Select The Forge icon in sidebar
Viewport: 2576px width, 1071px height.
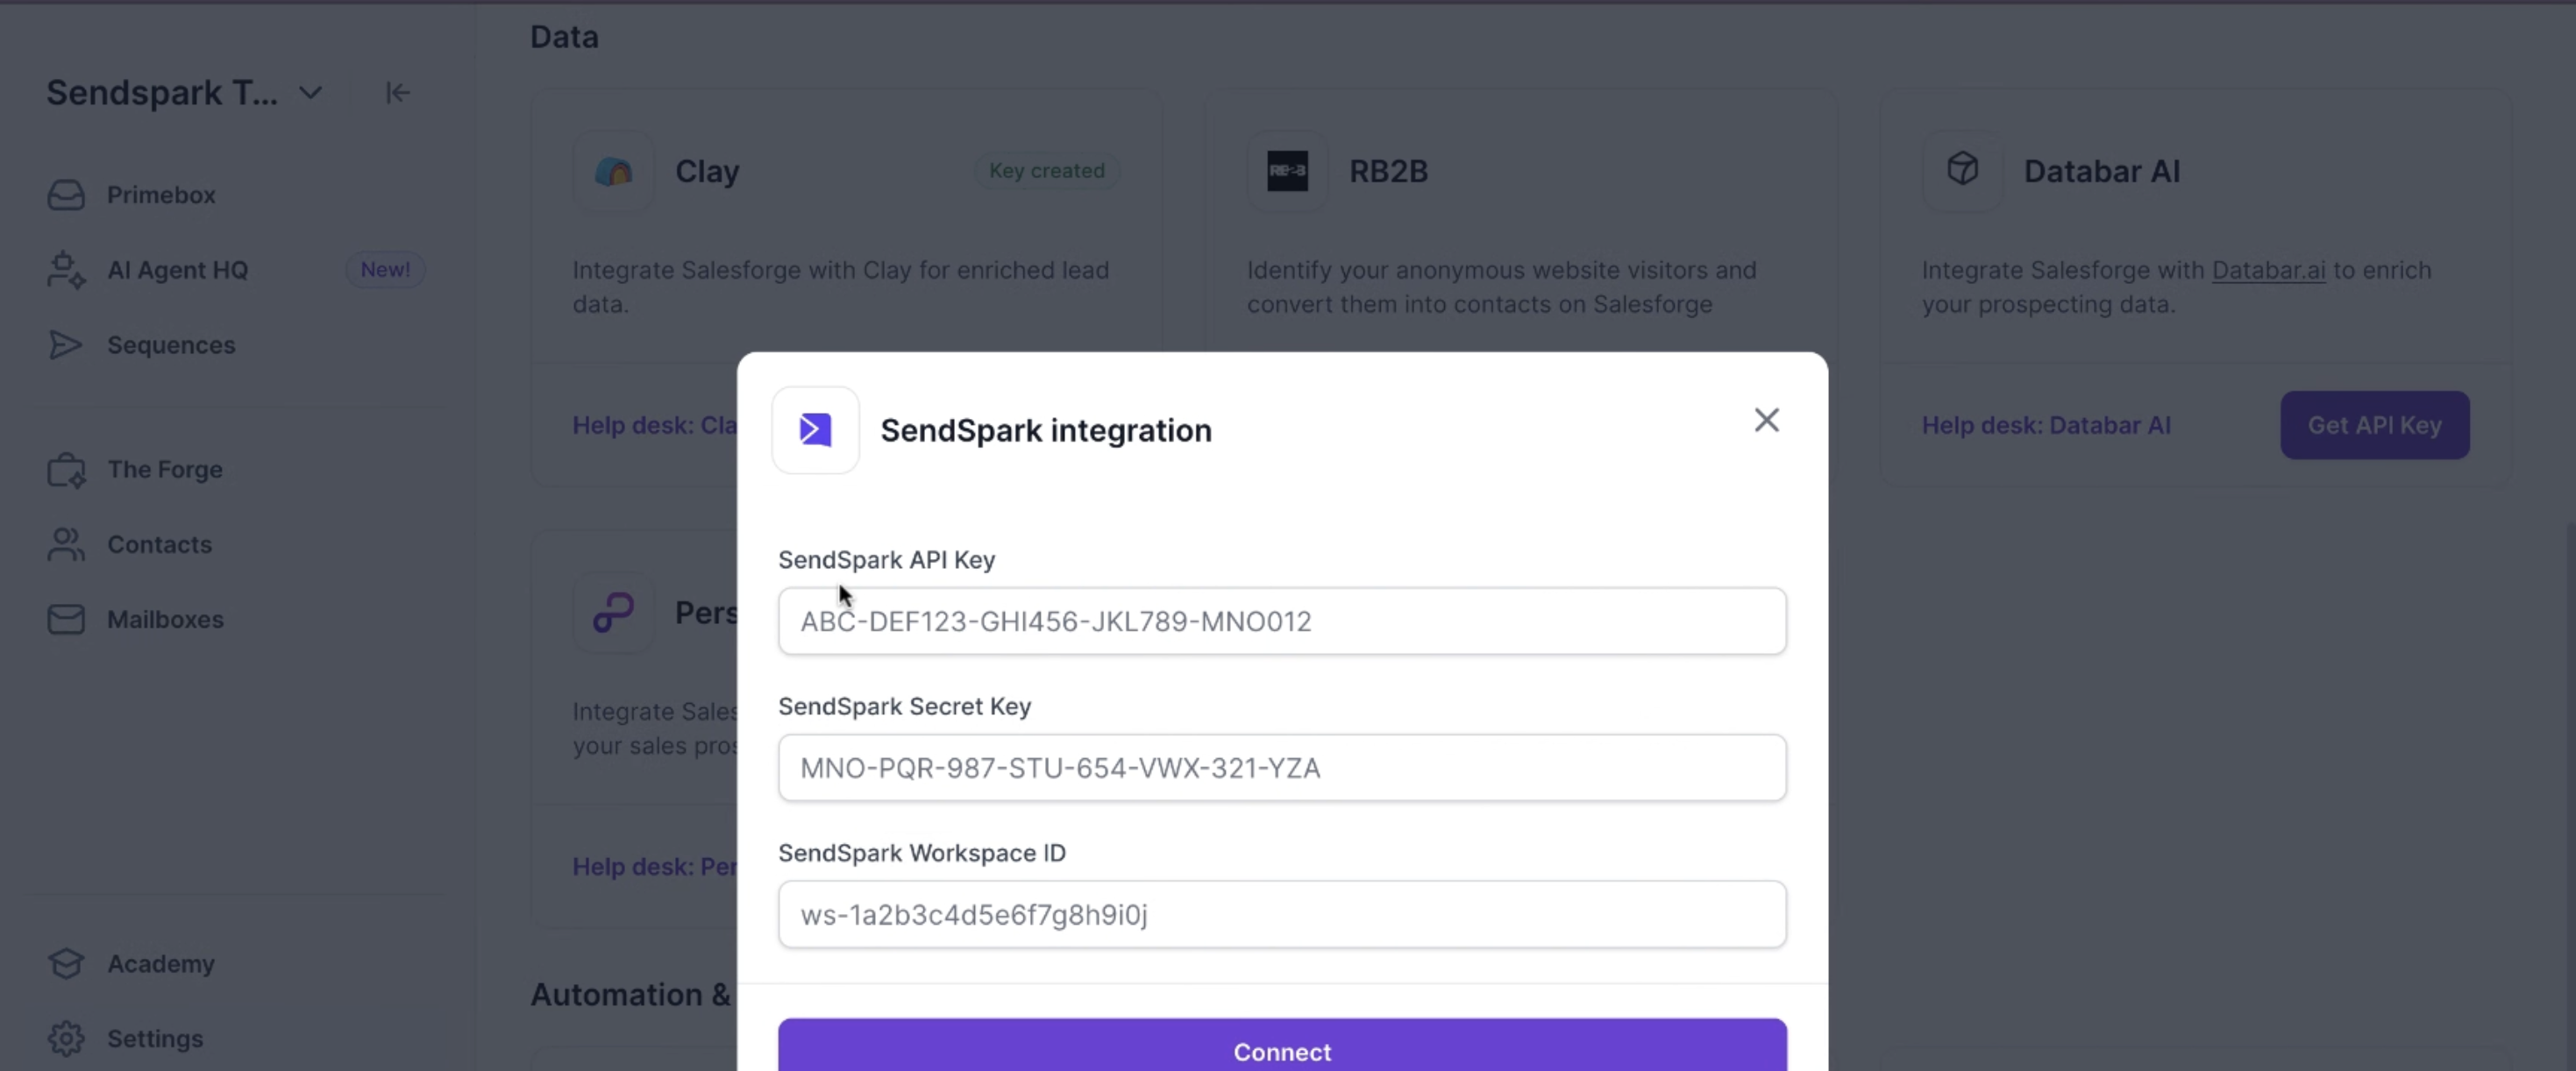point(66,470)
